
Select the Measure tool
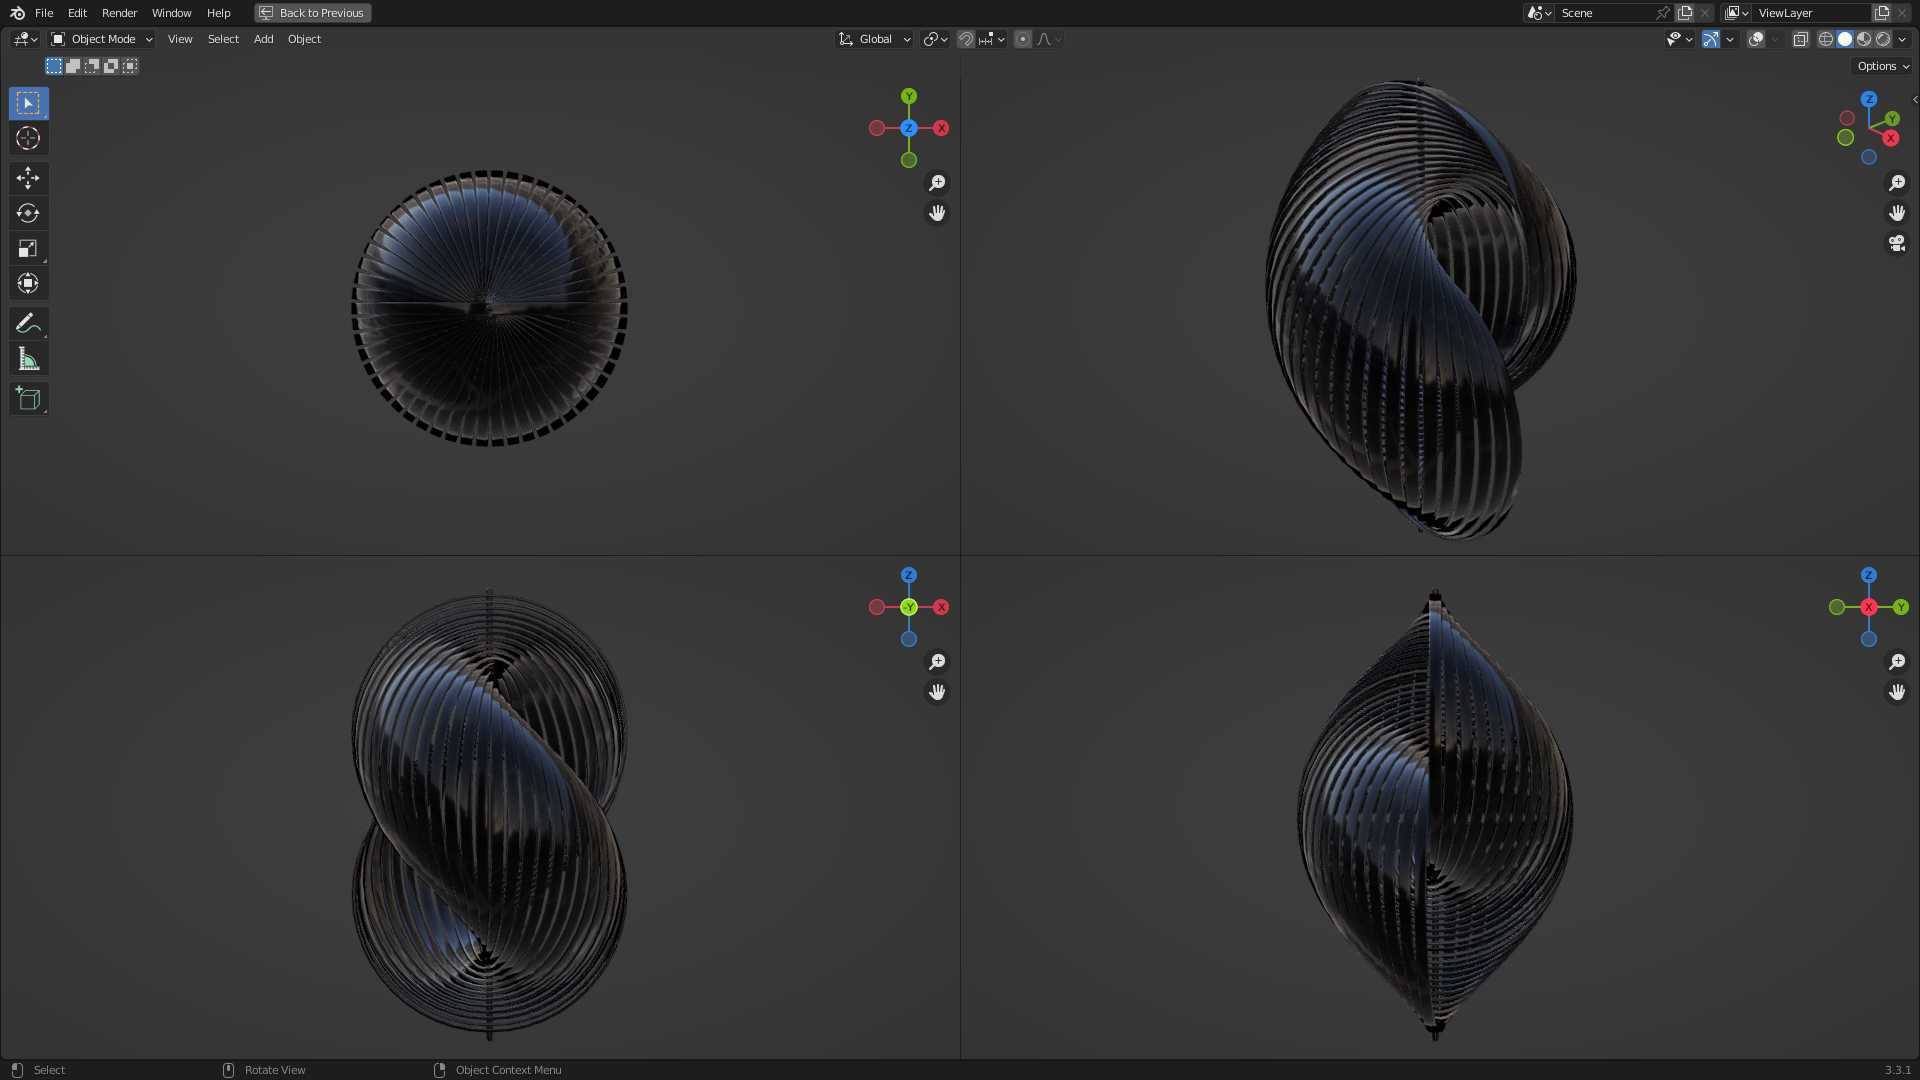click(28, 358)
